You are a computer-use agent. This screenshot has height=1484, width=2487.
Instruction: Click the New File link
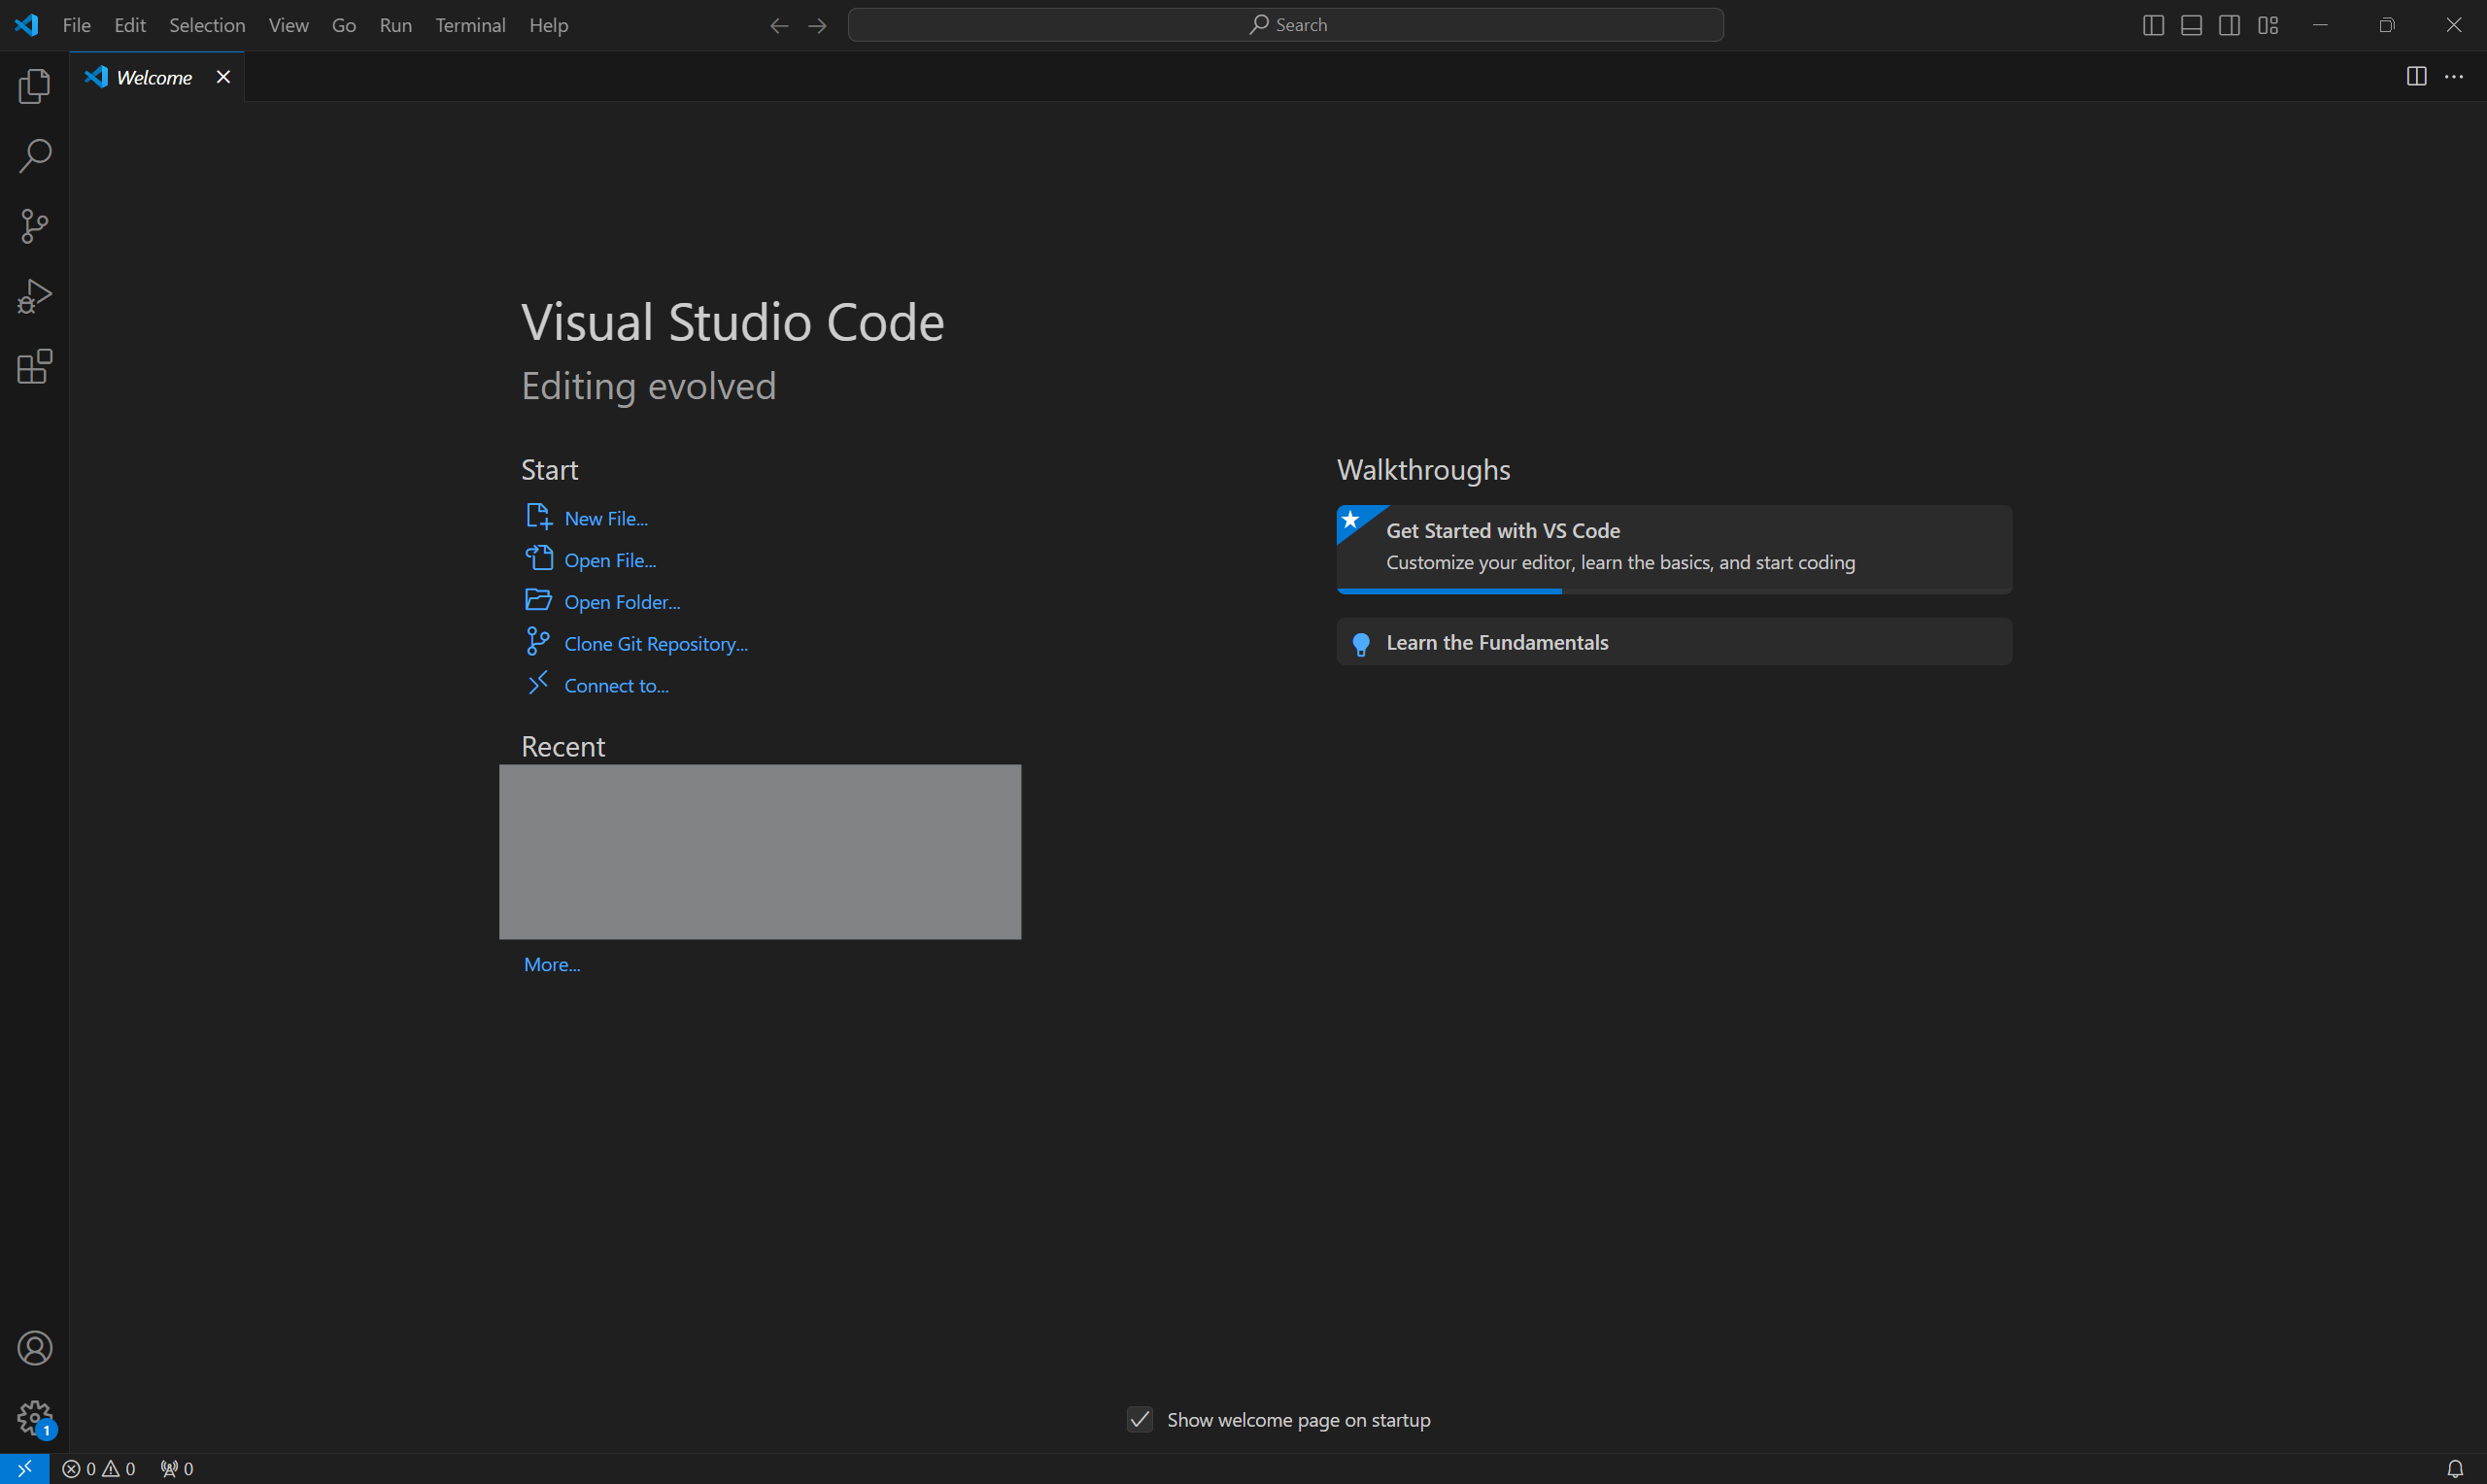[604, 517]
